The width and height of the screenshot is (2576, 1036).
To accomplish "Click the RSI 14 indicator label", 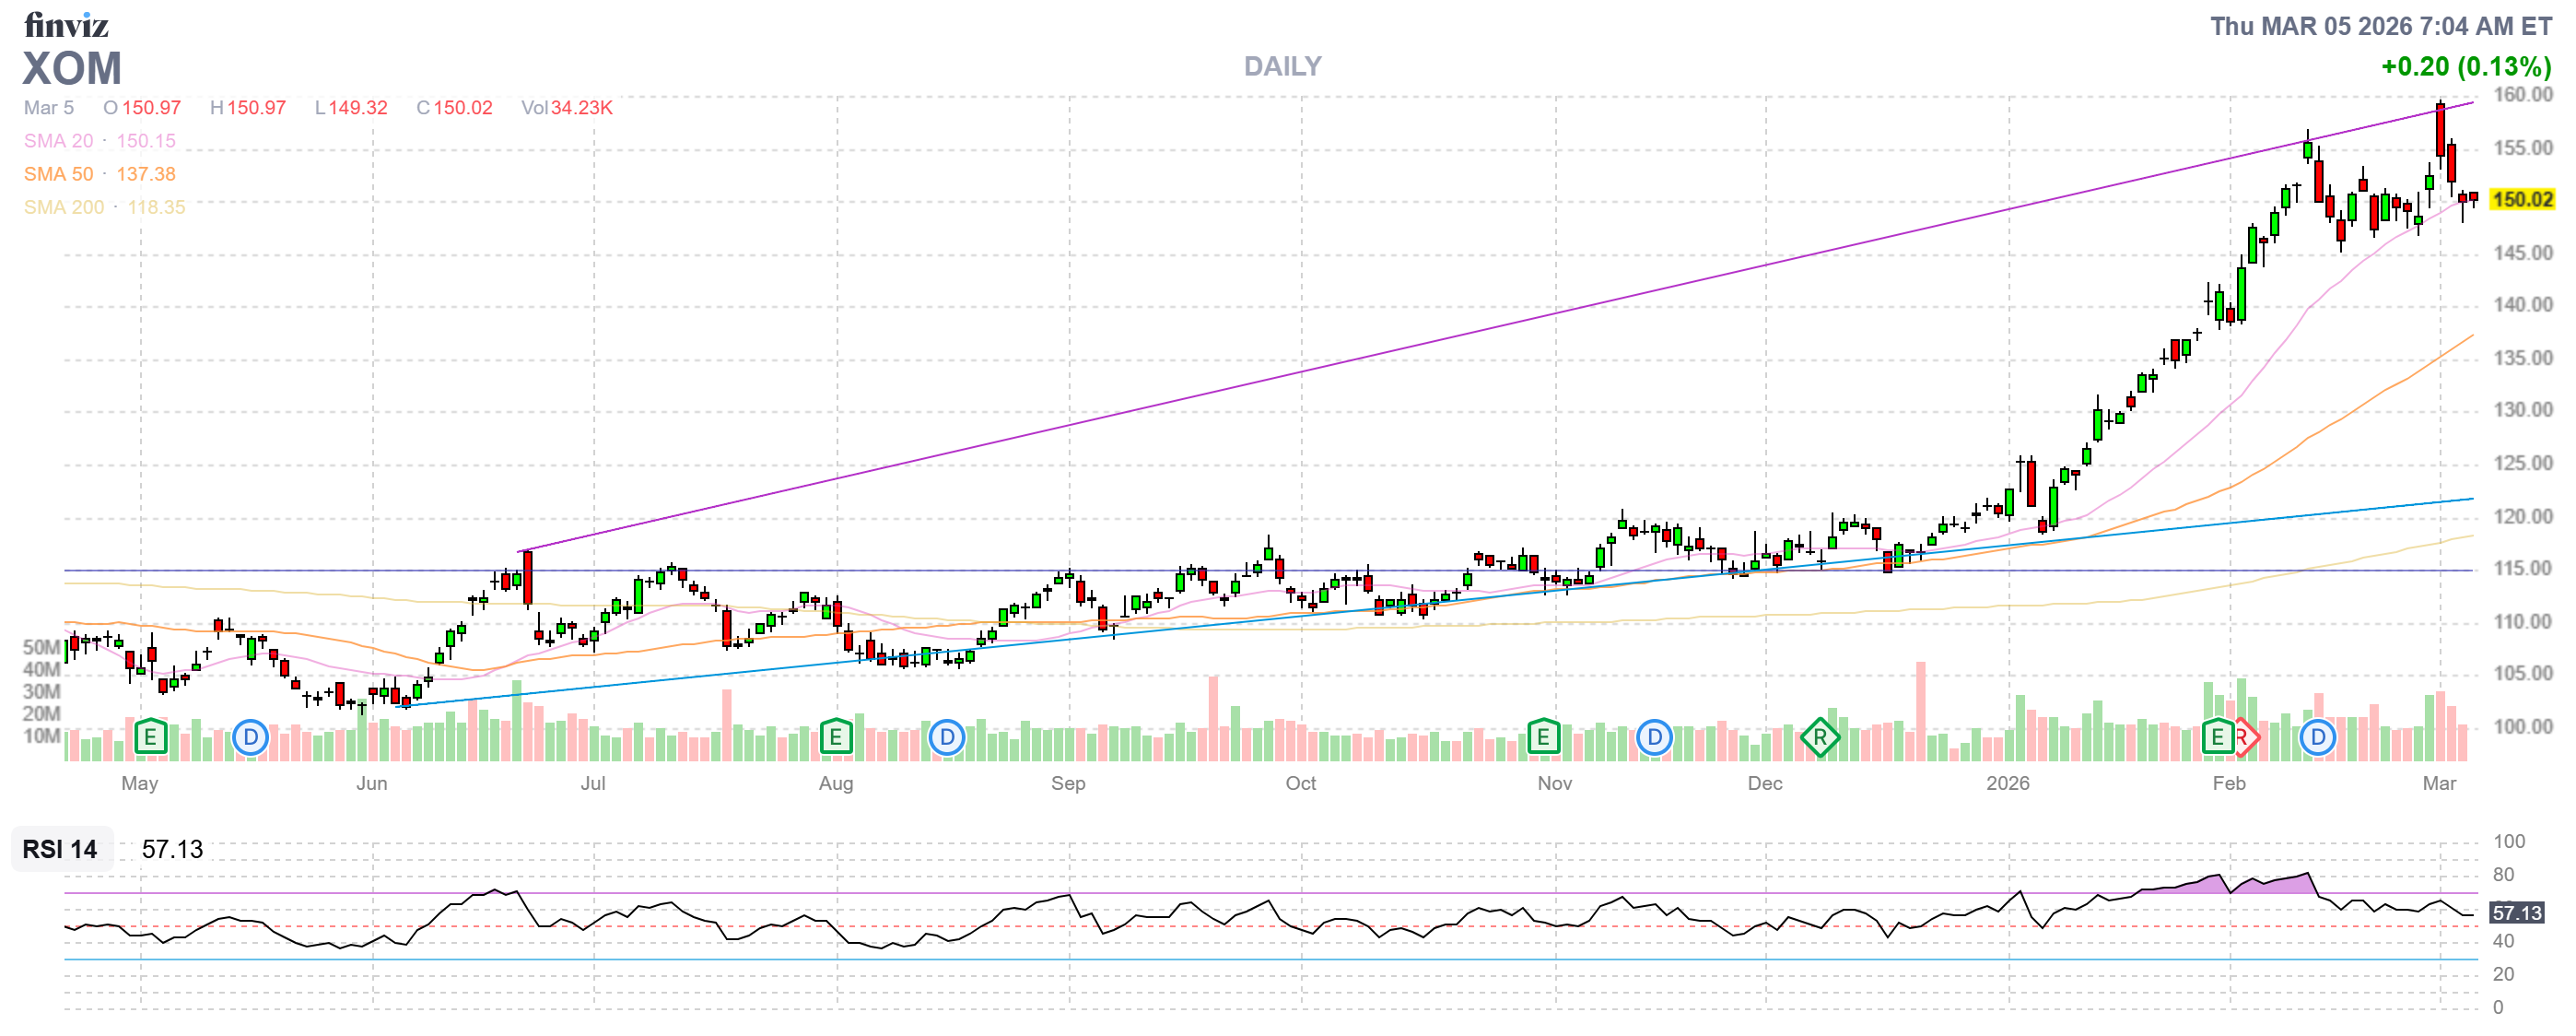I will (x=60, y=849).
